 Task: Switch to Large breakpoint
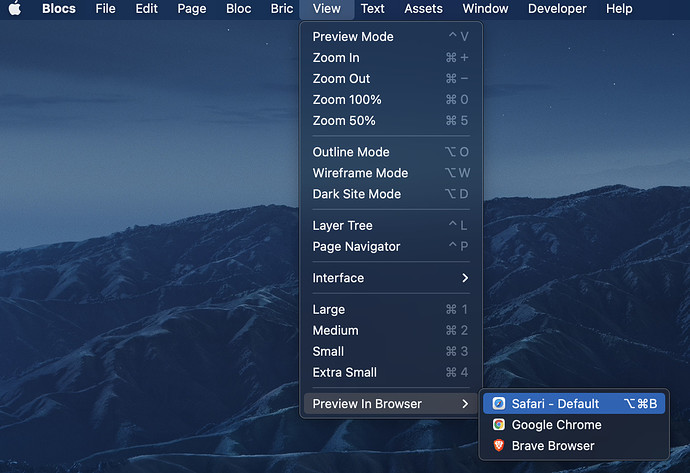pyautogui.click(x=391, y=309)
